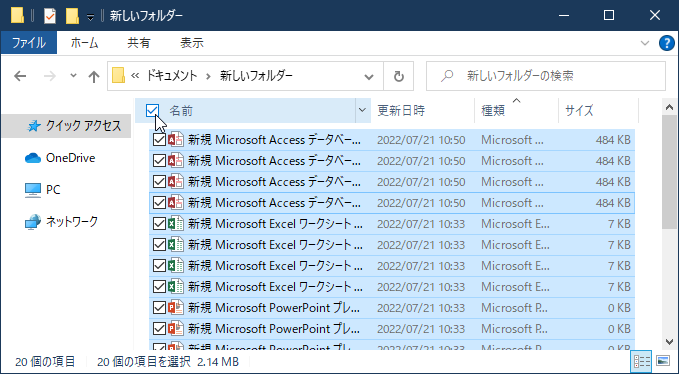This screenshot has height=374, width=679.
Task: Click the クイック アクセス star icon
Action: (34, 126)
